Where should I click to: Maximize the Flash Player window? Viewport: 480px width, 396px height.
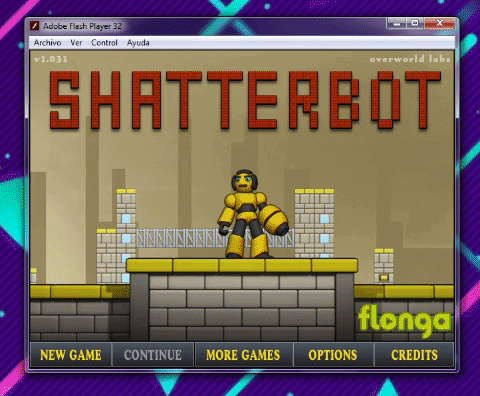(x=415, y=23)
